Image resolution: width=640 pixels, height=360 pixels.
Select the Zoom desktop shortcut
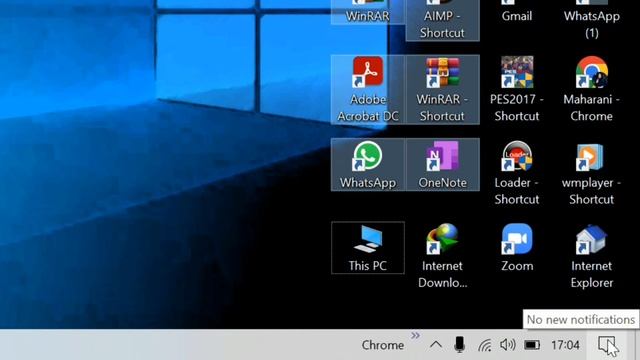pyautogui.click(x=517, y=248)
